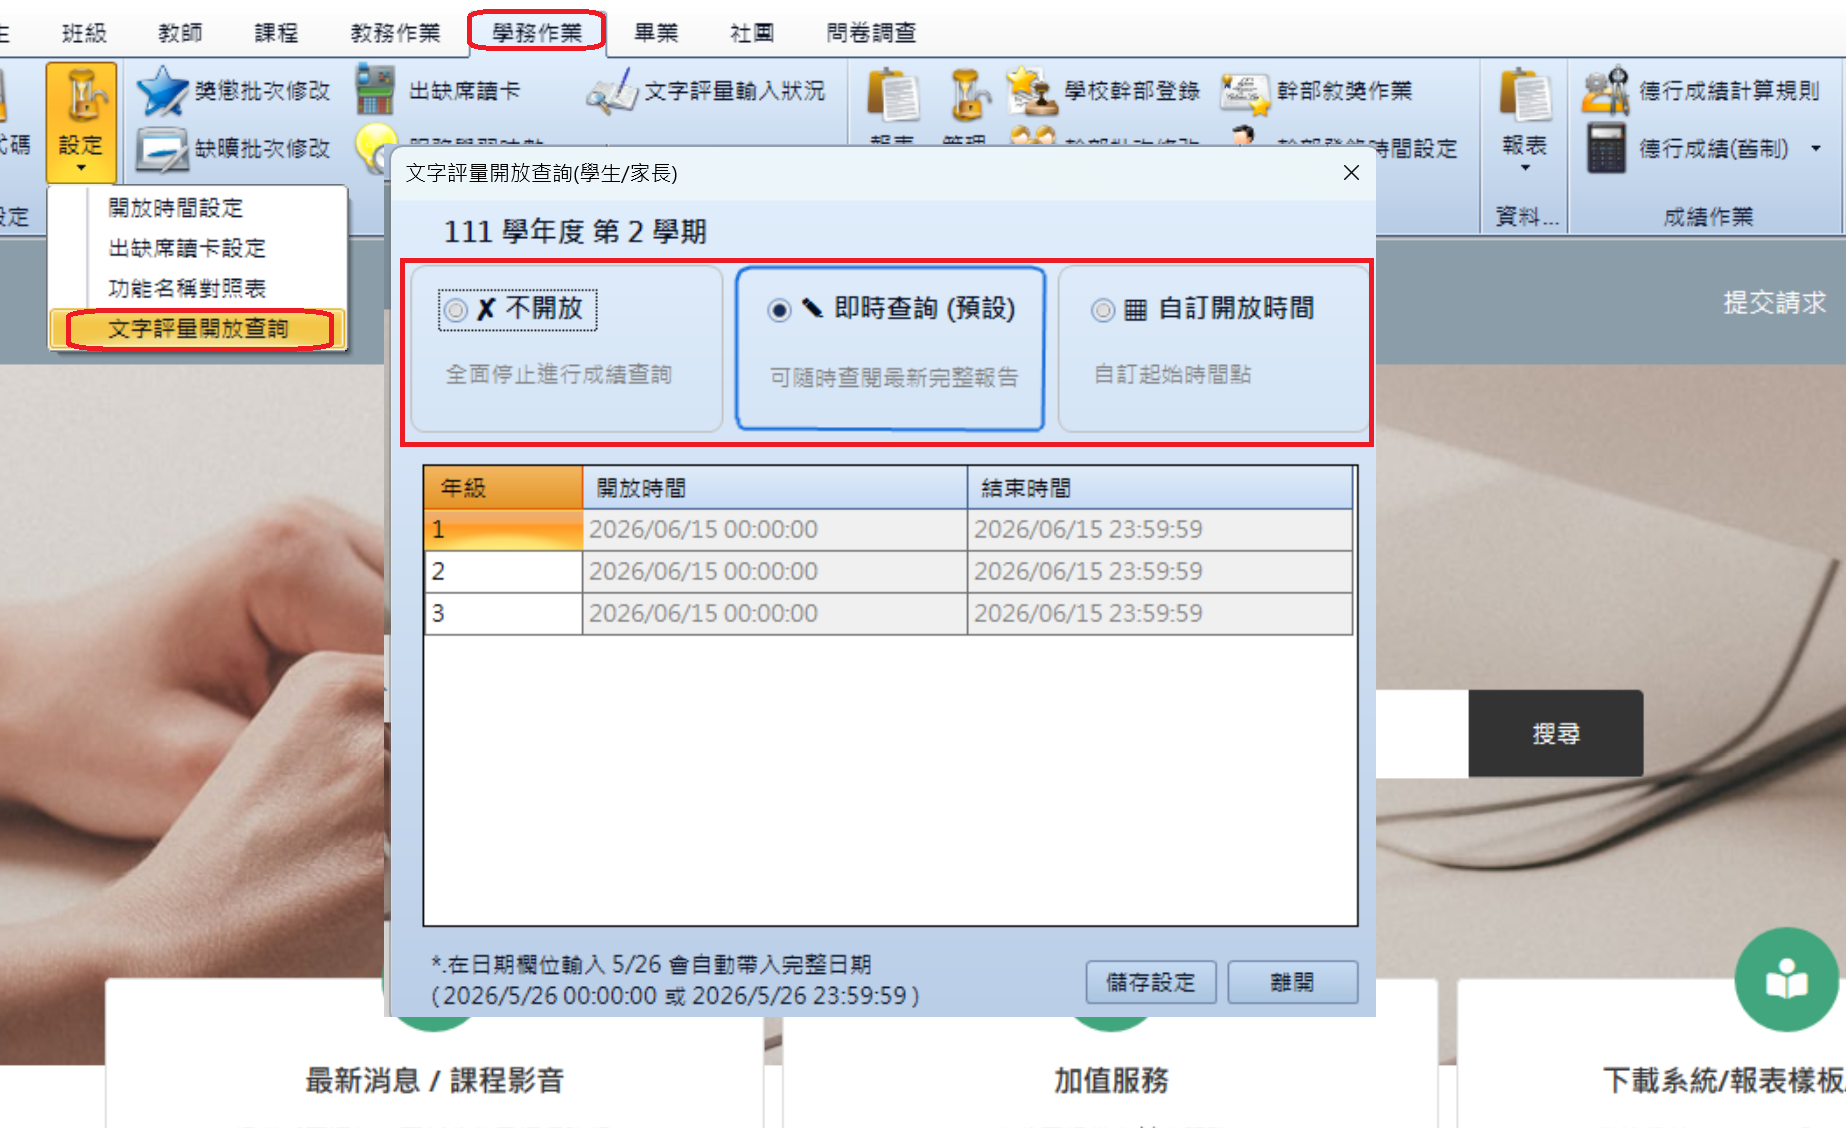This screenshot has width=1846, height=1128.
Task: Select grade 2 row cell
Action: (503, 572)
